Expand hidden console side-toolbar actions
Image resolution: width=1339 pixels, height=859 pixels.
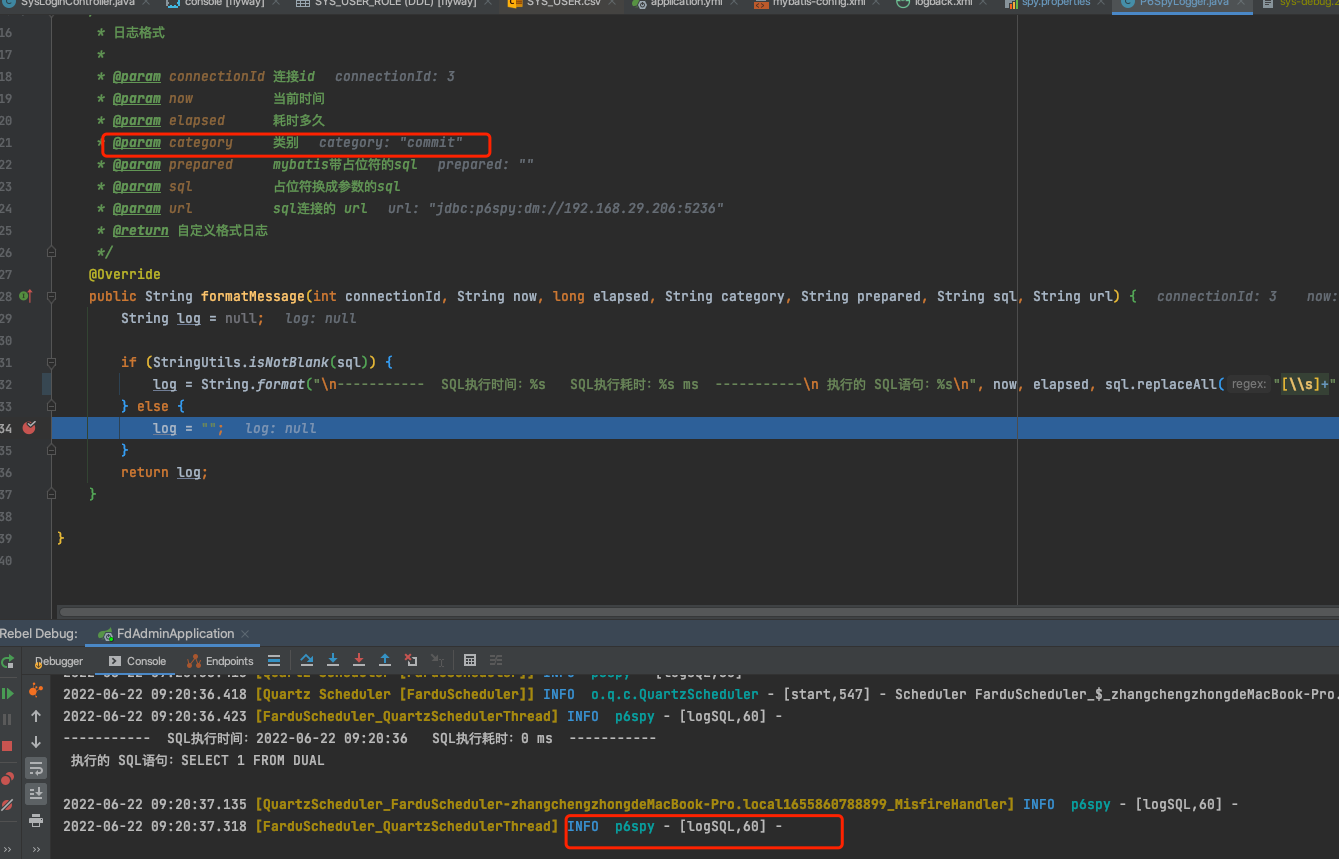(36, 850)
